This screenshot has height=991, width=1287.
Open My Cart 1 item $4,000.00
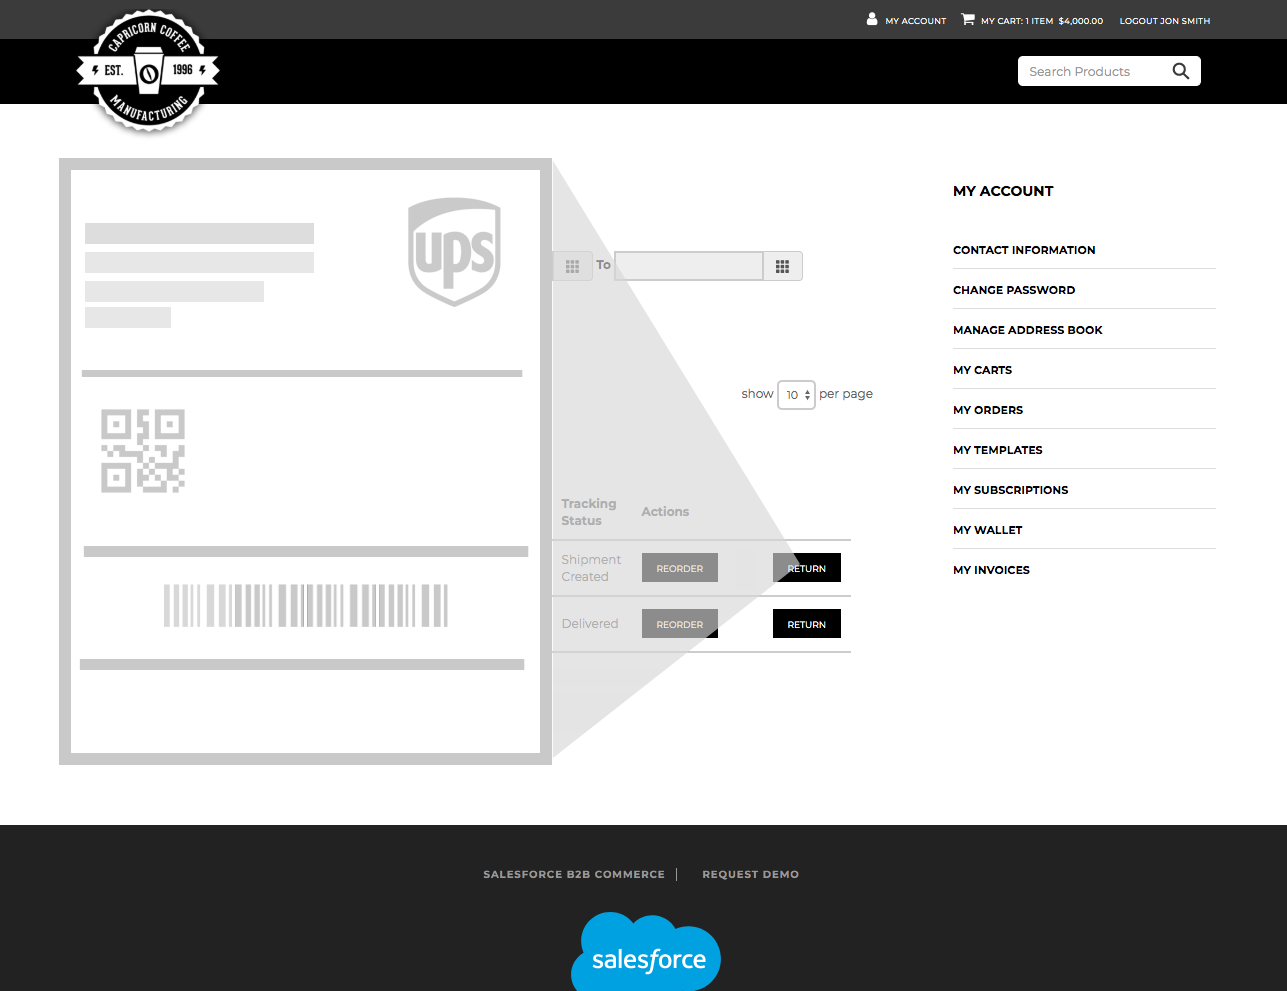pyautogui.click(x=1042, y=21)
